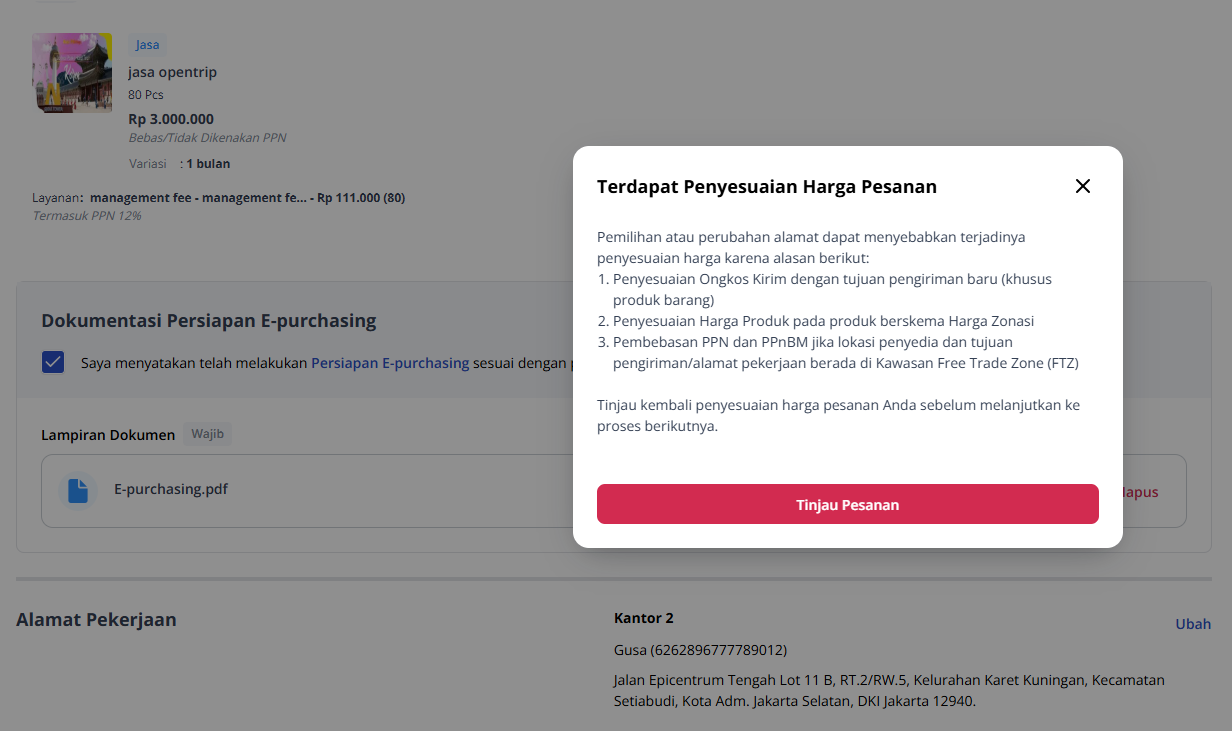Image resolution: width=1232 pixels, height=731 pixels.
Task: Click the blue PDF file icon
Action: pos(78,490)
